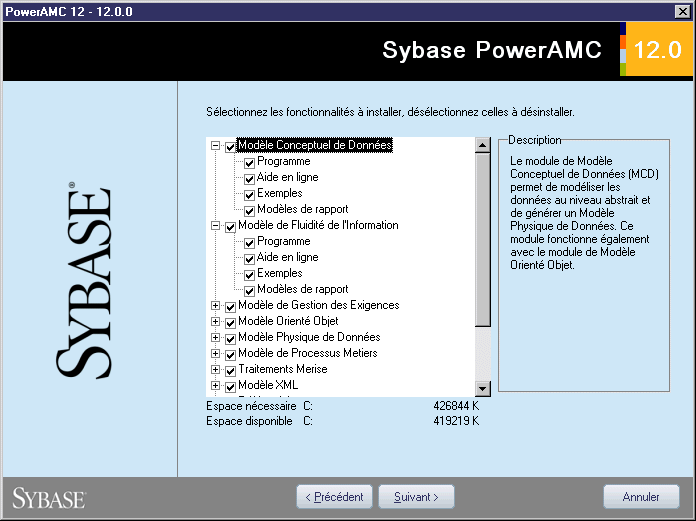Select Modèle Conceptuel de Données label
The width and height of the screenshot is (696, 521).
click(x=315, y=145)
